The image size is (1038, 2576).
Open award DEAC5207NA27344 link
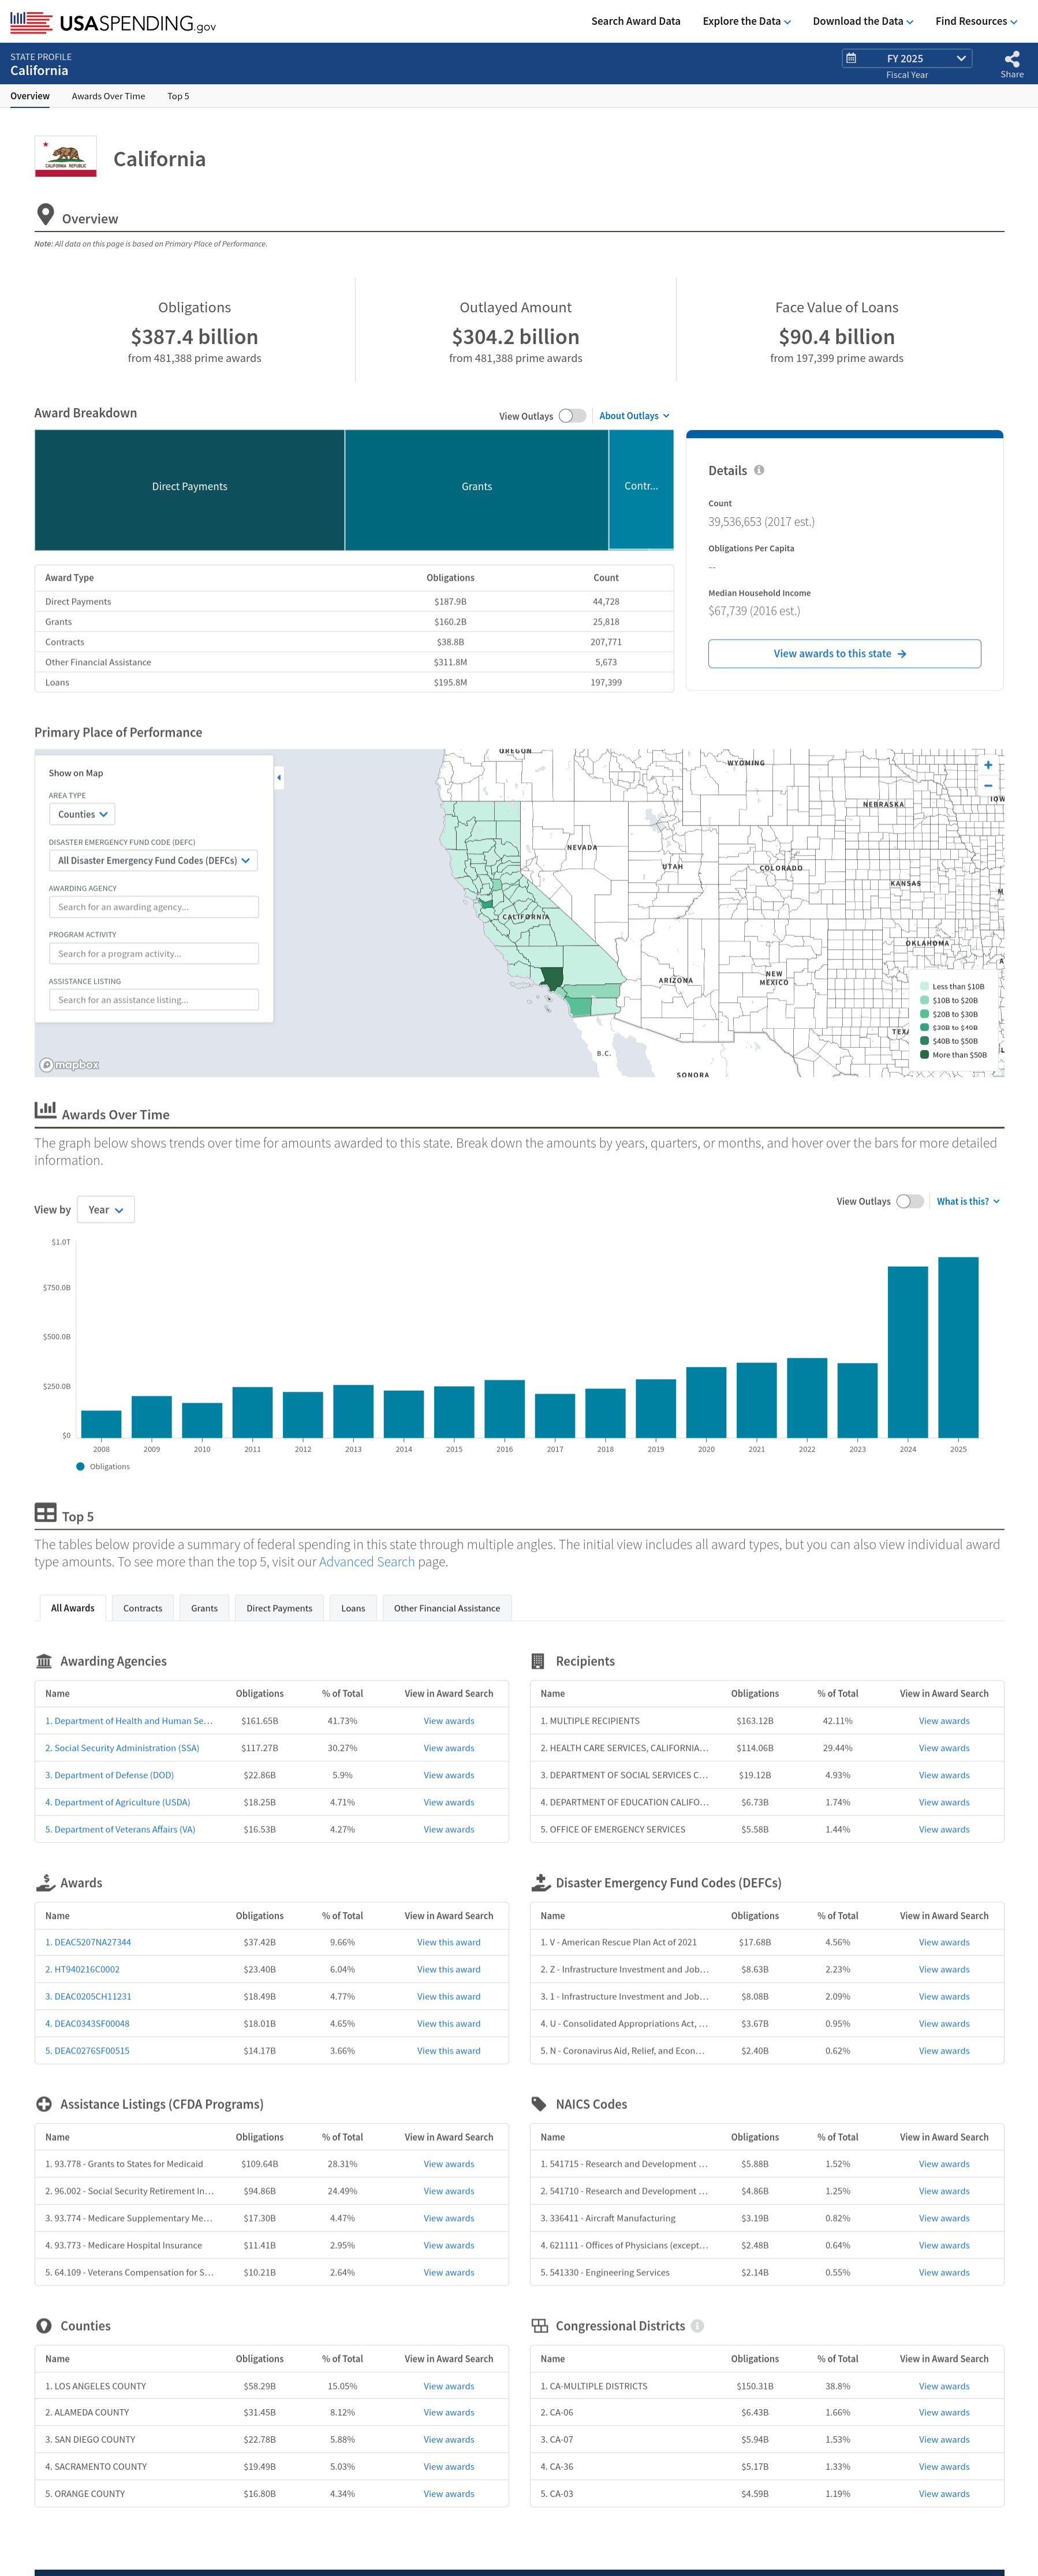coord(88,1942)
